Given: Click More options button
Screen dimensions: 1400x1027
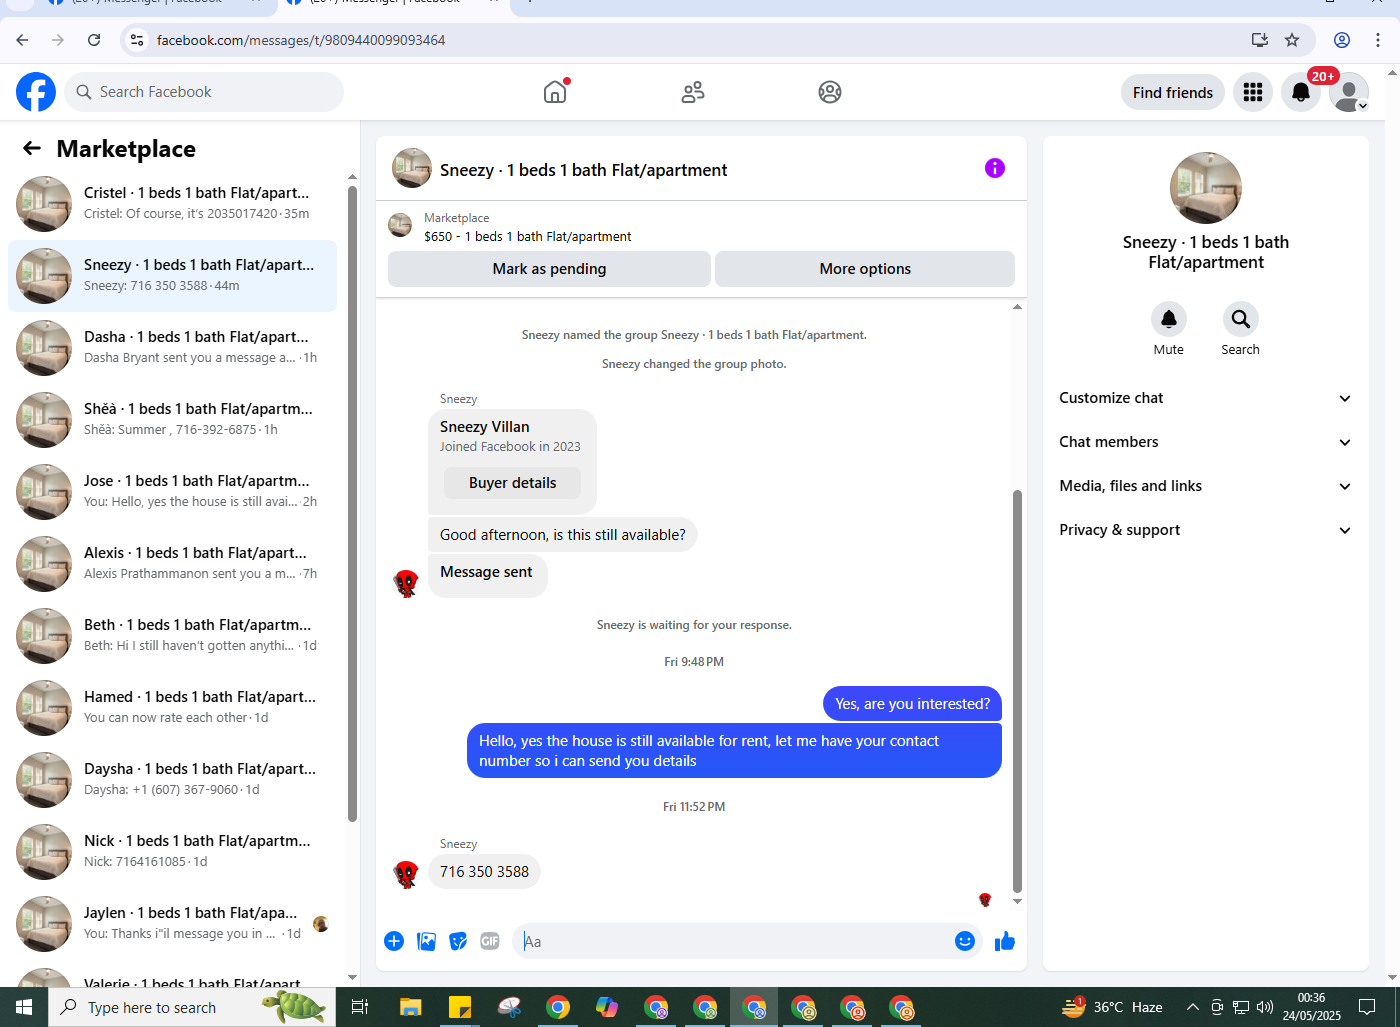Looking at the screenshot, I should point(865,269).
